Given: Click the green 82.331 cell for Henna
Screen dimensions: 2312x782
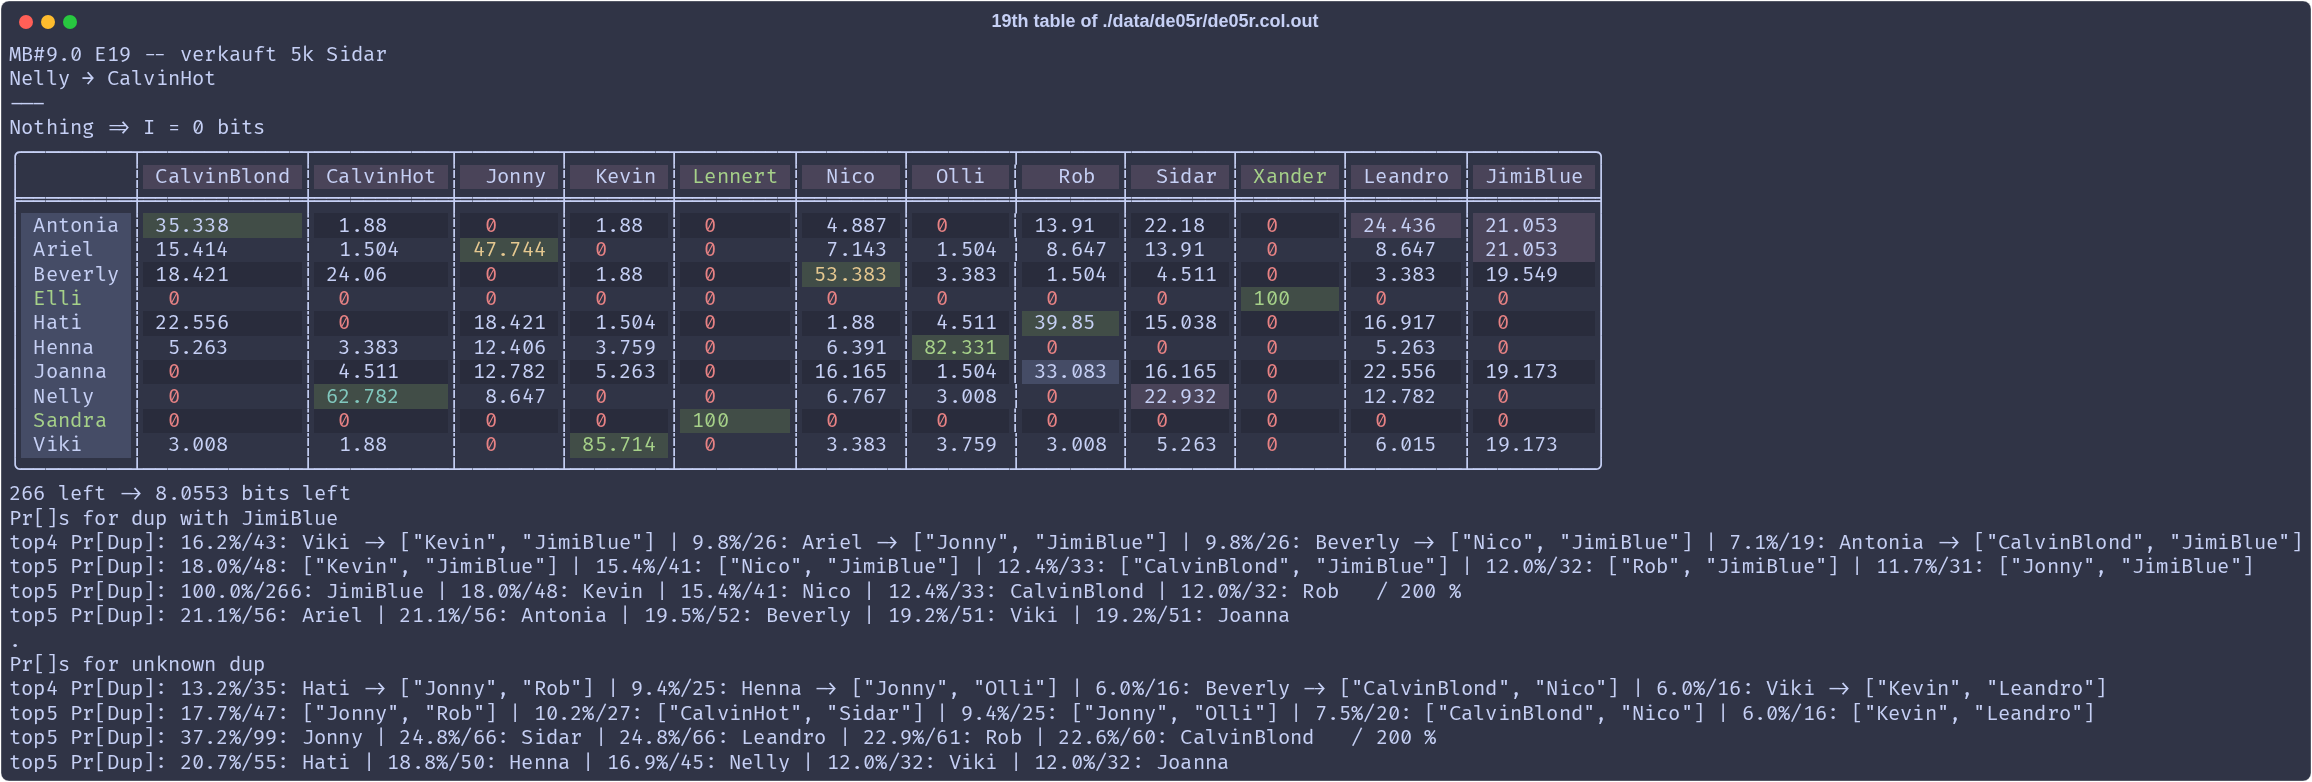Looking at the screenshot, I should pyautogui.click(x=960, y=348).
